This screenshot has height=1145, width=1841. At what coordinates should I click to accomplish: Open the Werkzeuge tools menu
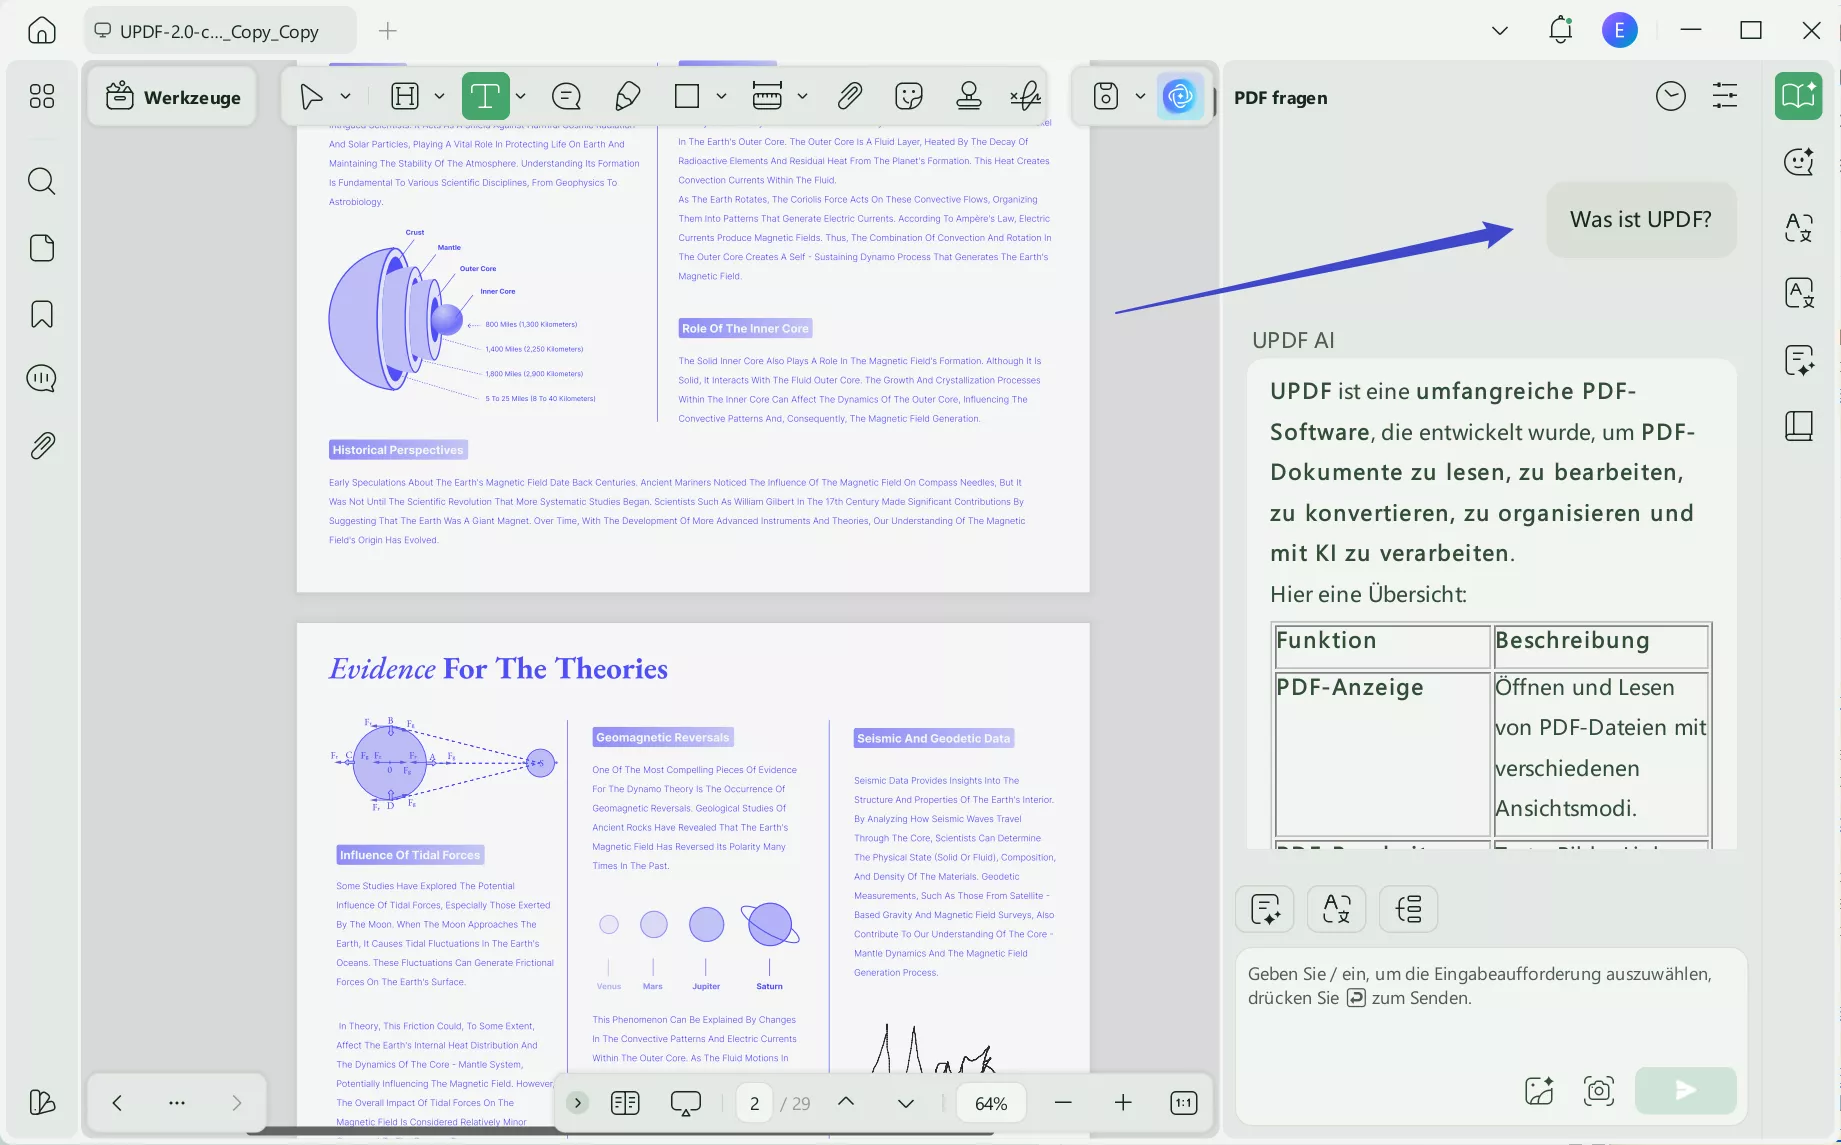point(173,97)
